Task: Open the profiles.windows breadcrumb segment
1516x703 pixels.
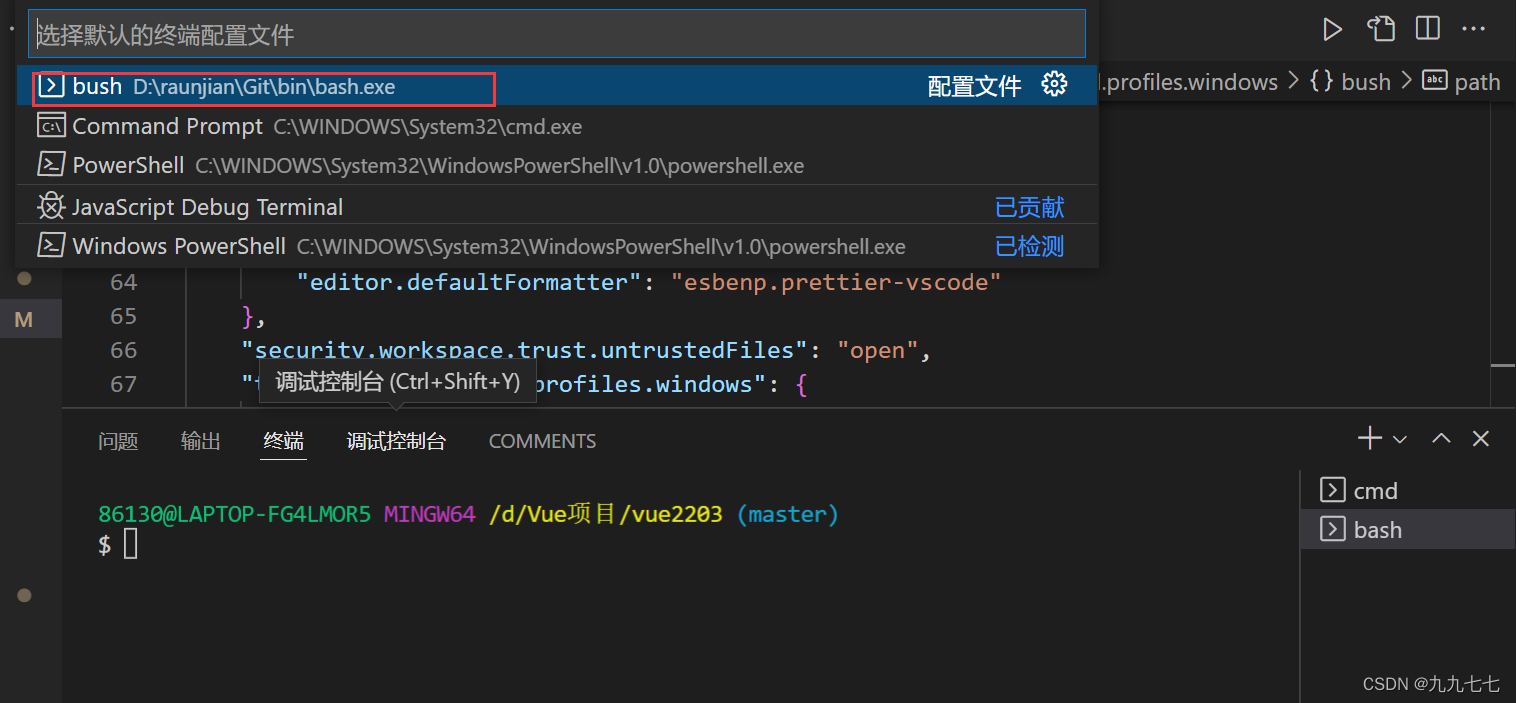Action: coord(1188,82)
